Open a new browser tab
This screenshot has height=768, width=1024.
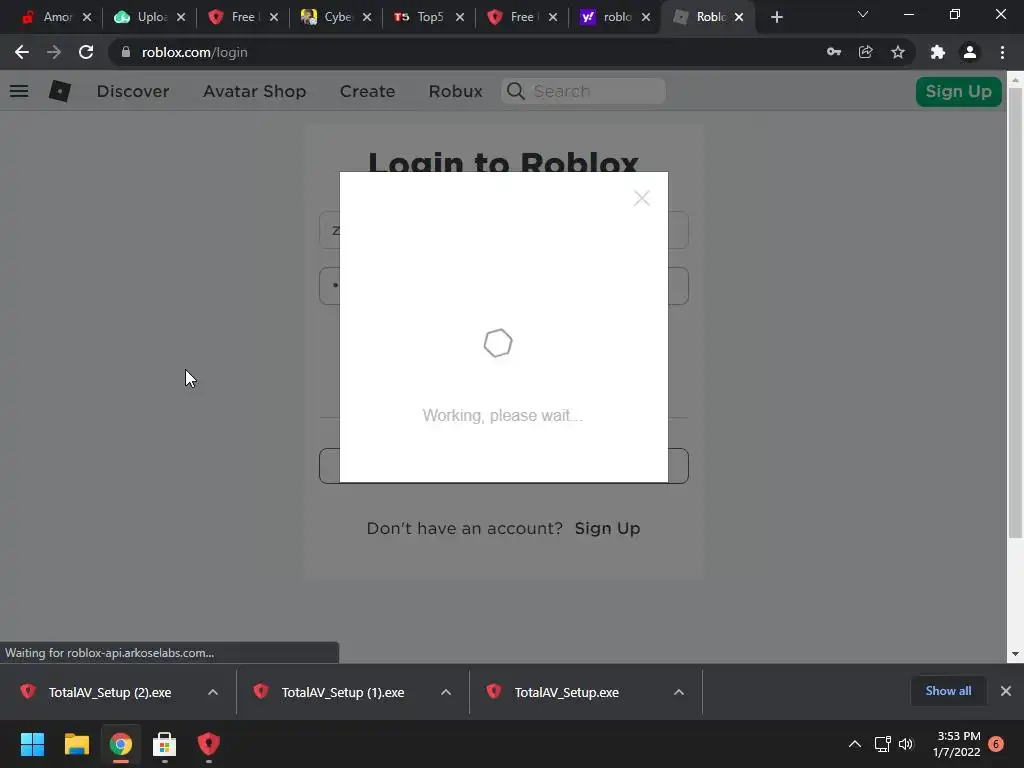[776, 17]
